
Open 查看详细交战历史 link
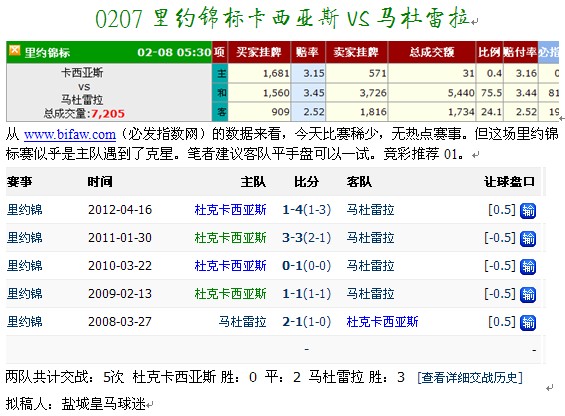[470, 377]
